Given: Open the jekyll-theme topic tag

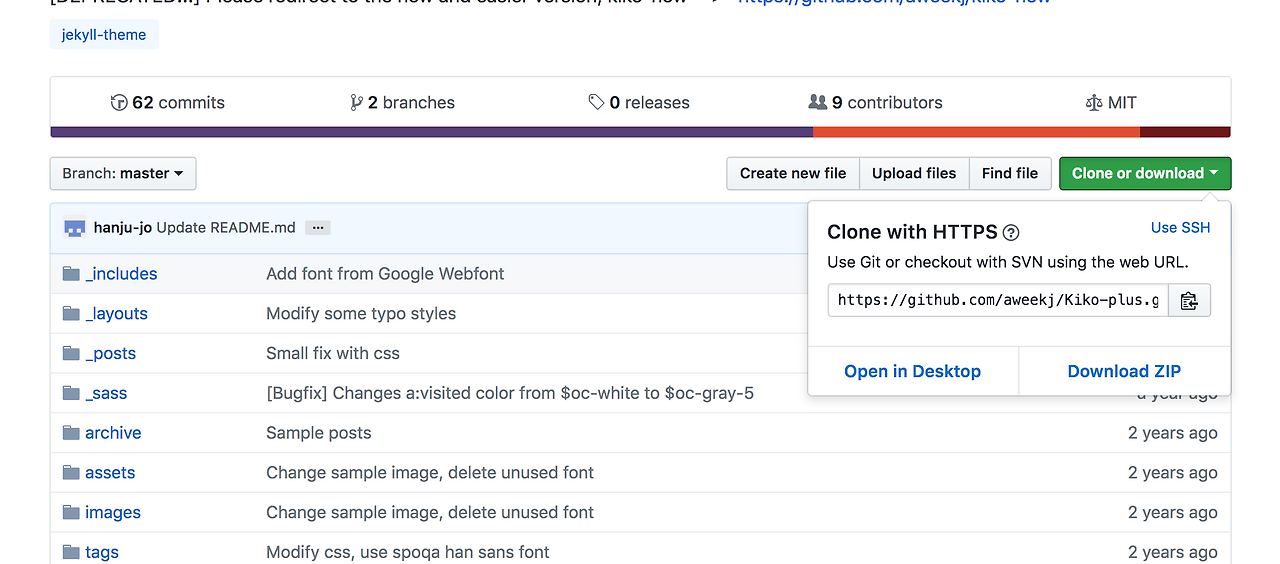Looking at the screenshot, I should click(104, 35).
